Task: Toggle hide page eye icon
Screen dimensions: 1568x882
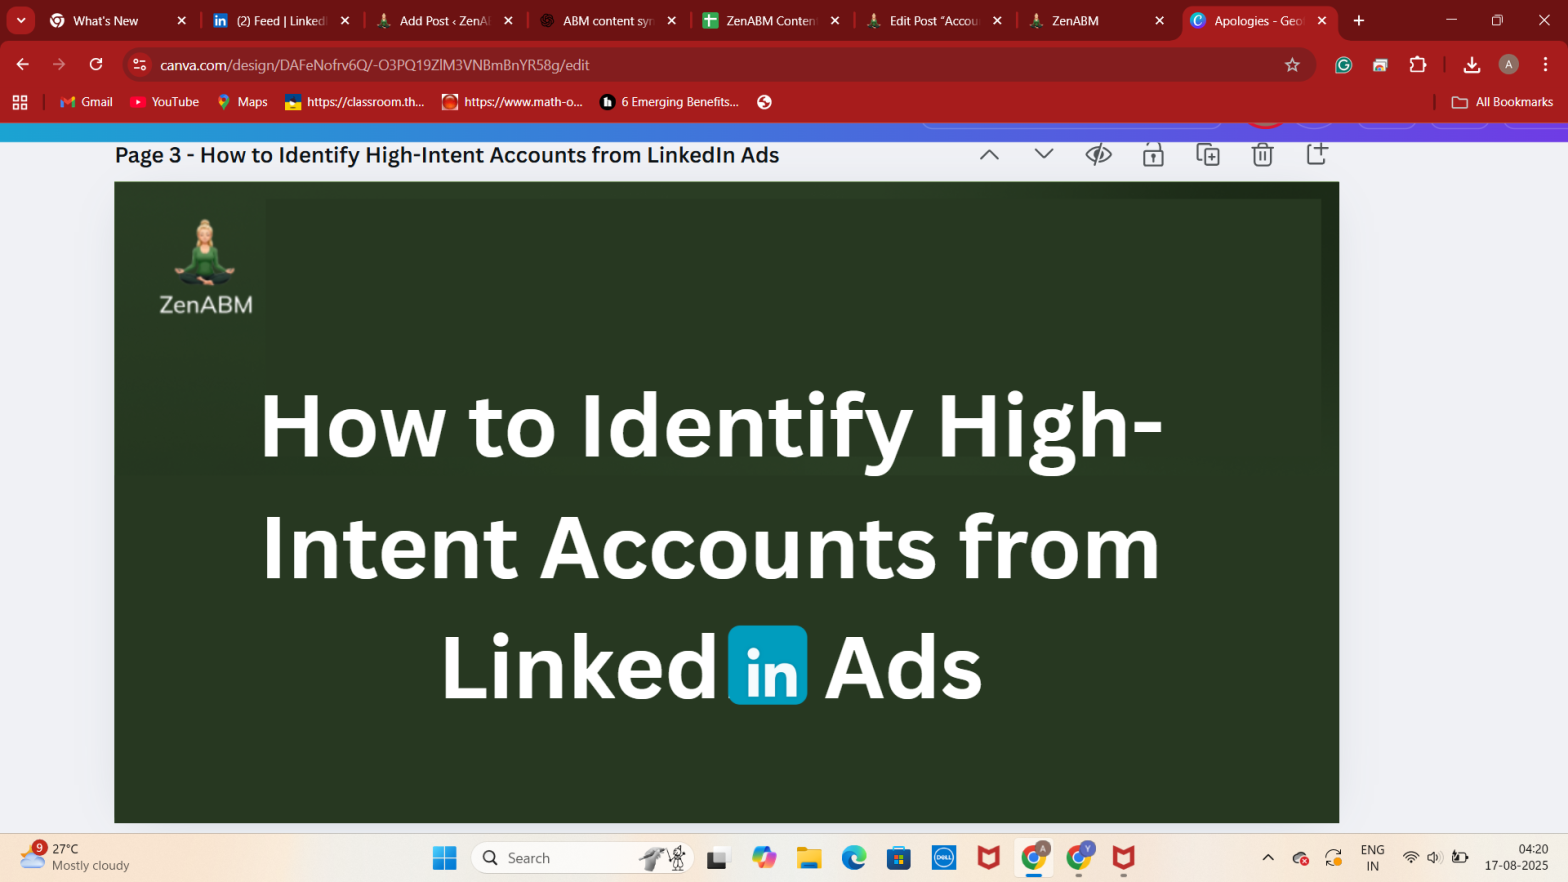Action: [1098, 155]
